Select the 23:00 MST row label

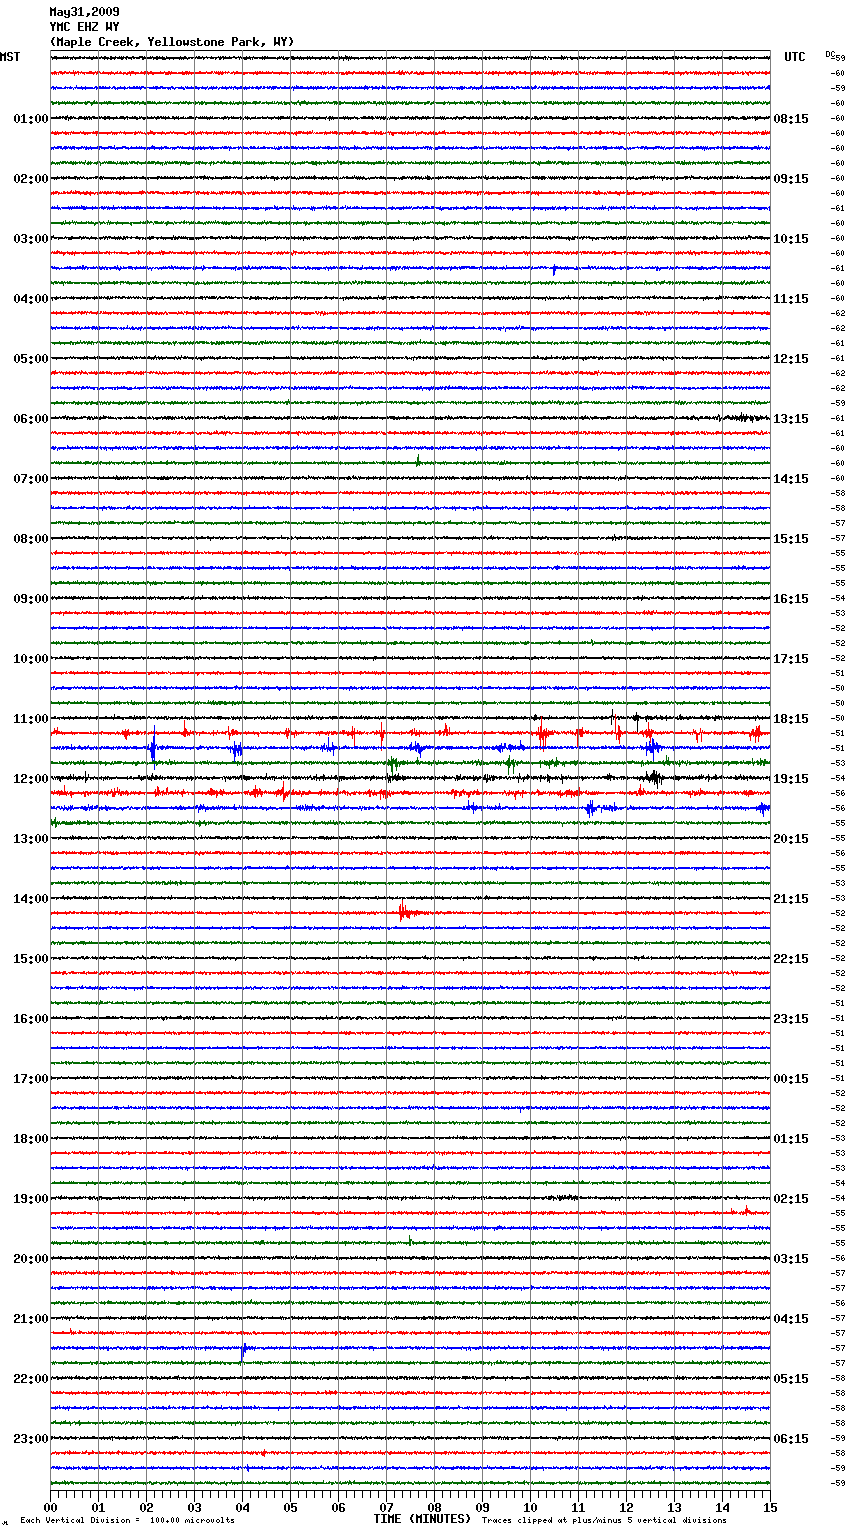tap(31, 1439)
